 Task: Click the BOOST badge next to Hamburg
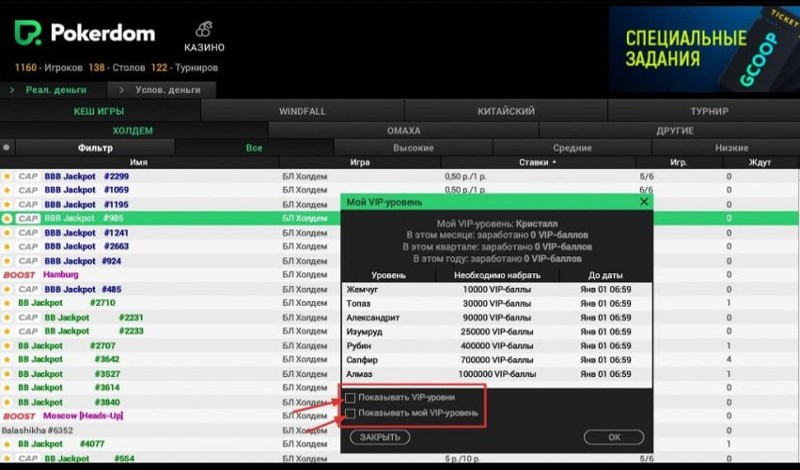pyautogui.click(x=19, y=274)
